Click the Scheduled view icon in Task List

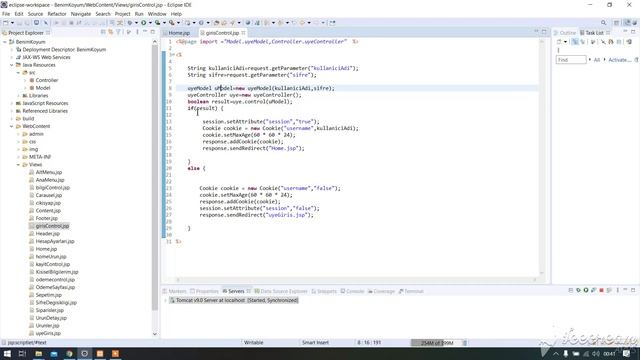point(582,42)
